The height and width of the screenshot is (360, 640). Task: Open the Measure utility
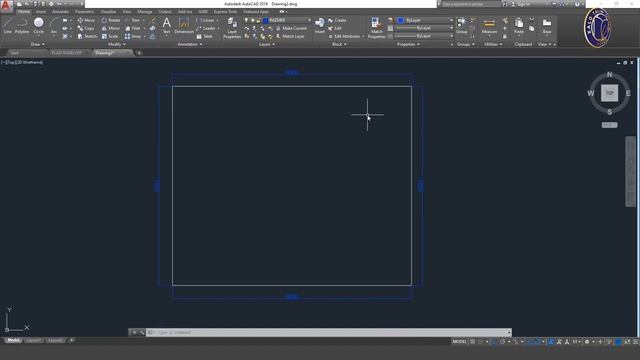[489, 26]
